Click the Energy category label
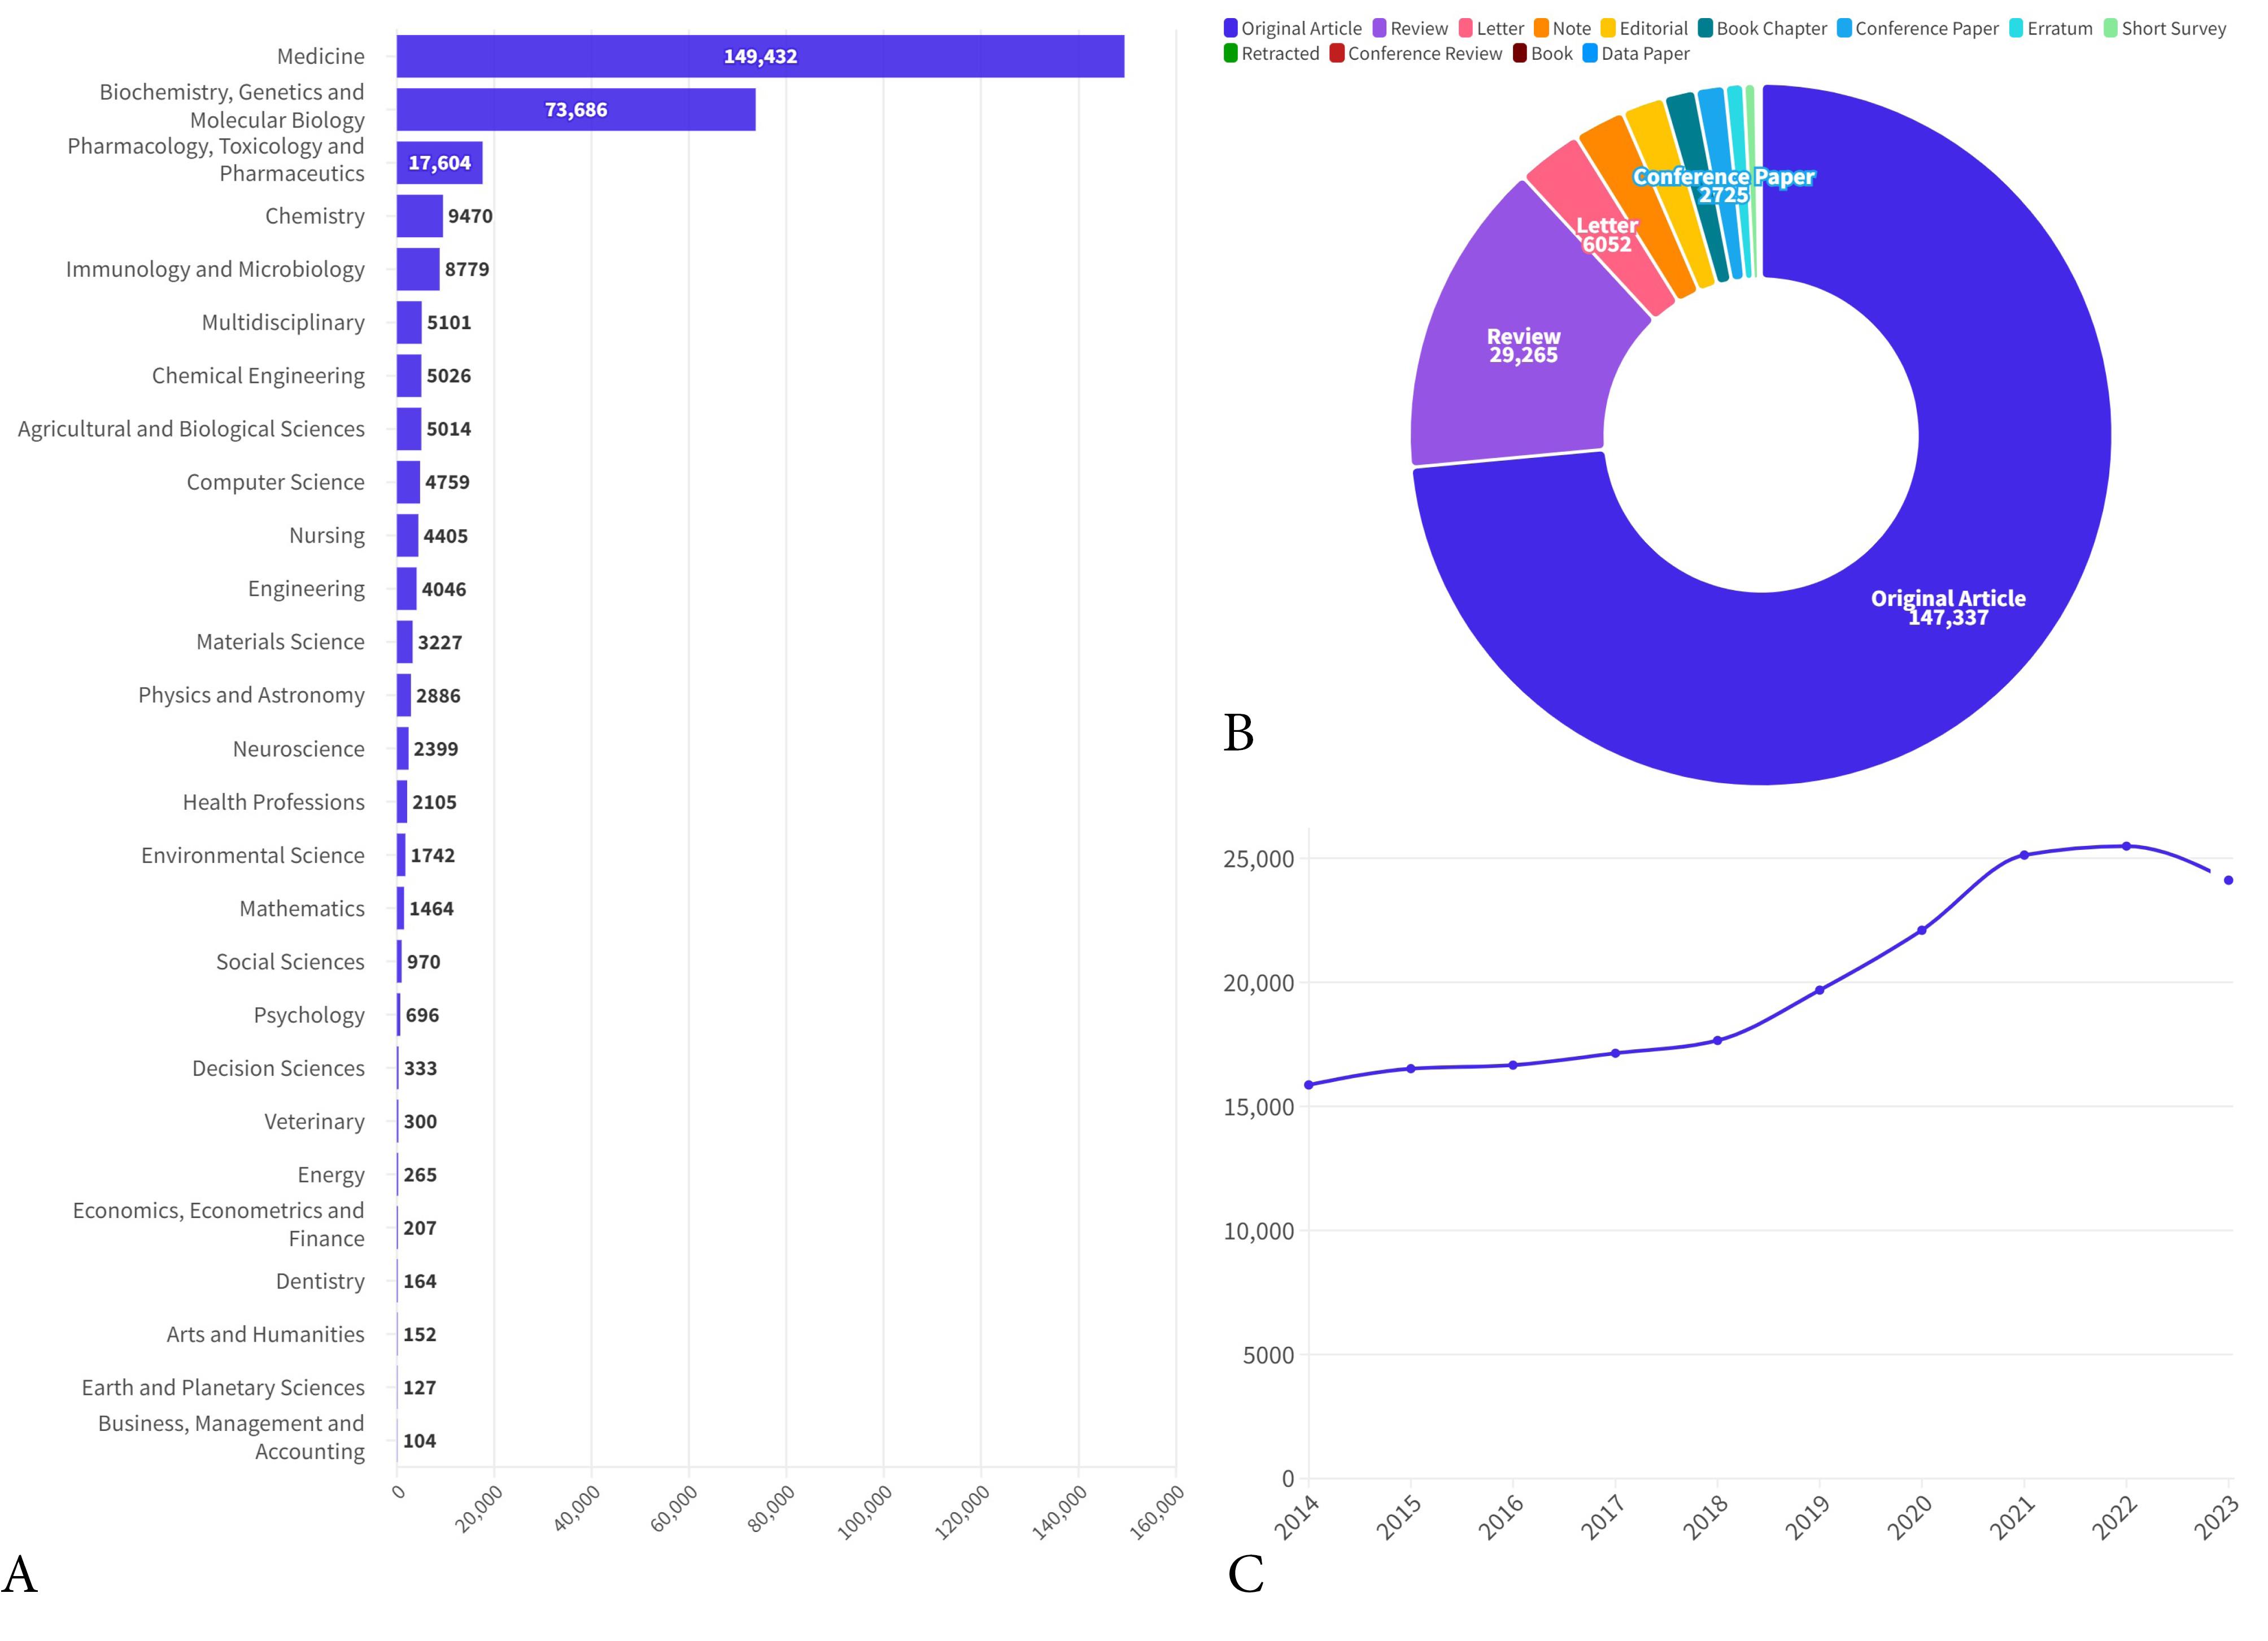The image size is (2268, 1641). coord(331,1175)
